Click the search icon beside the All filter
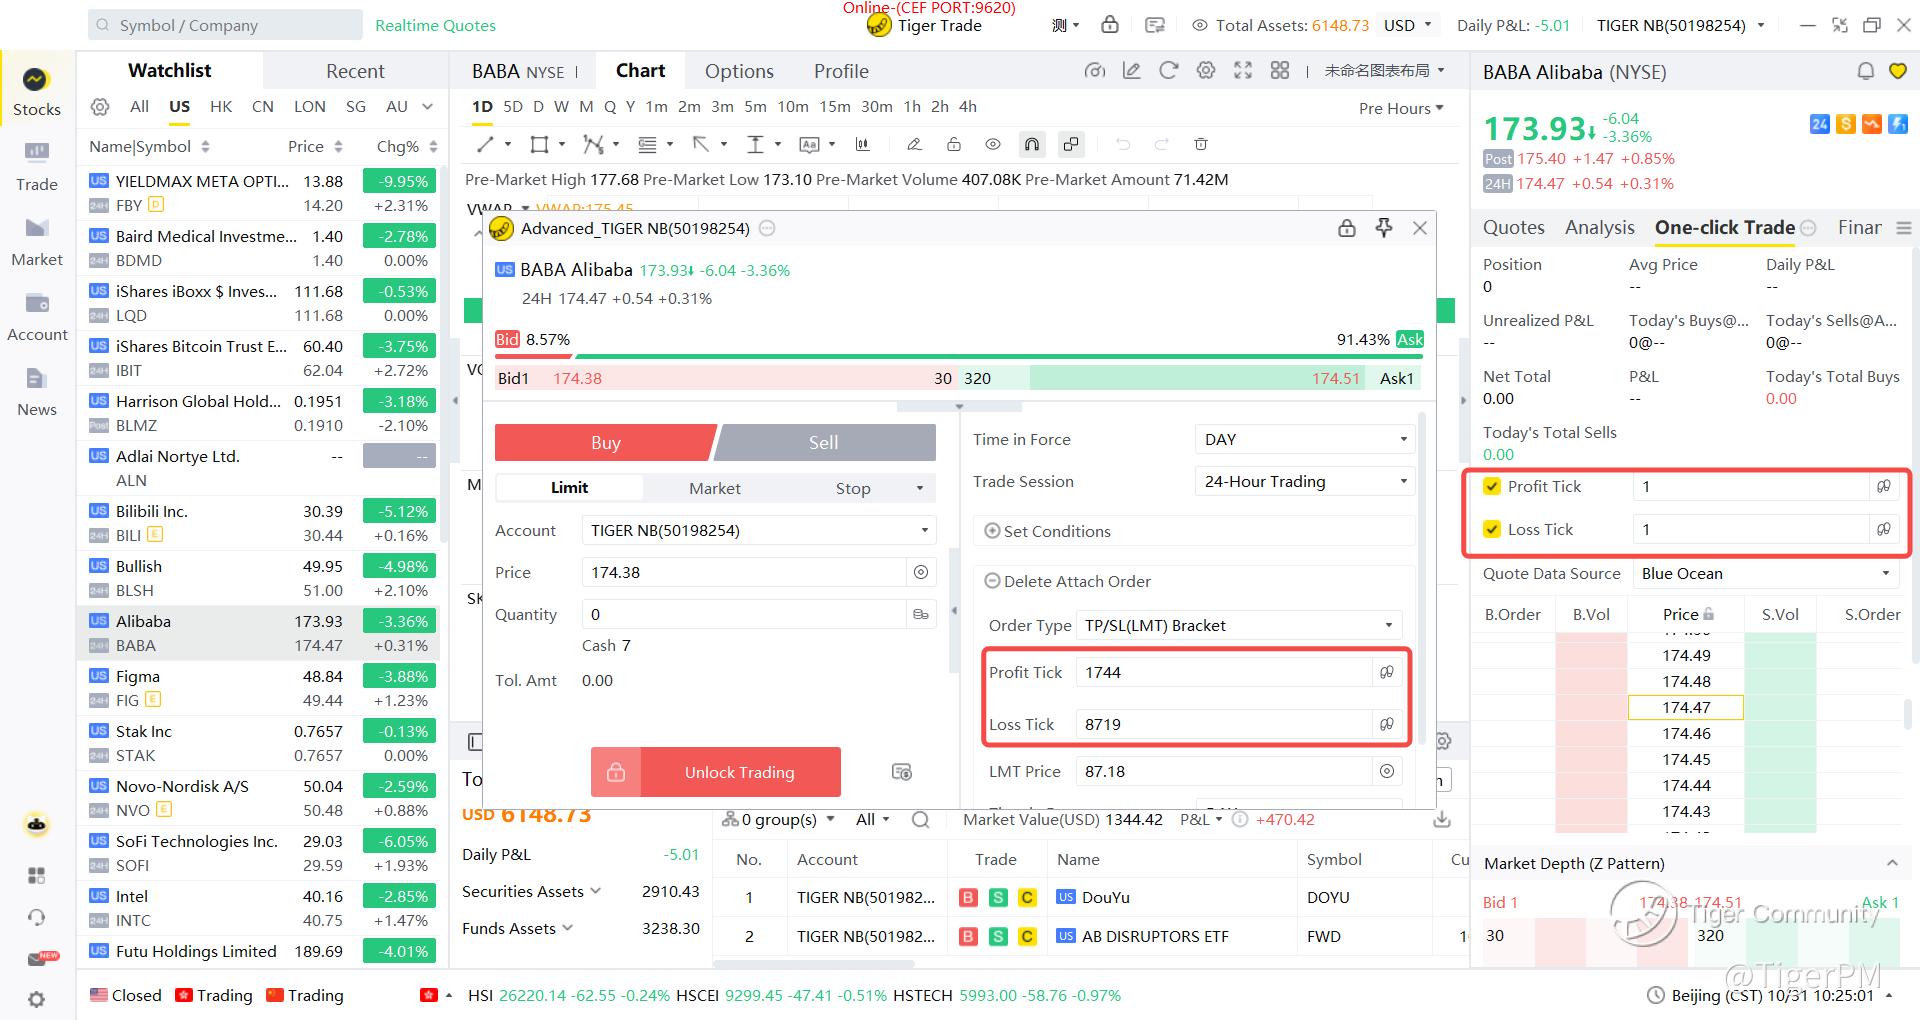This screenshot has width=1920, height=1020. (920, 820)
